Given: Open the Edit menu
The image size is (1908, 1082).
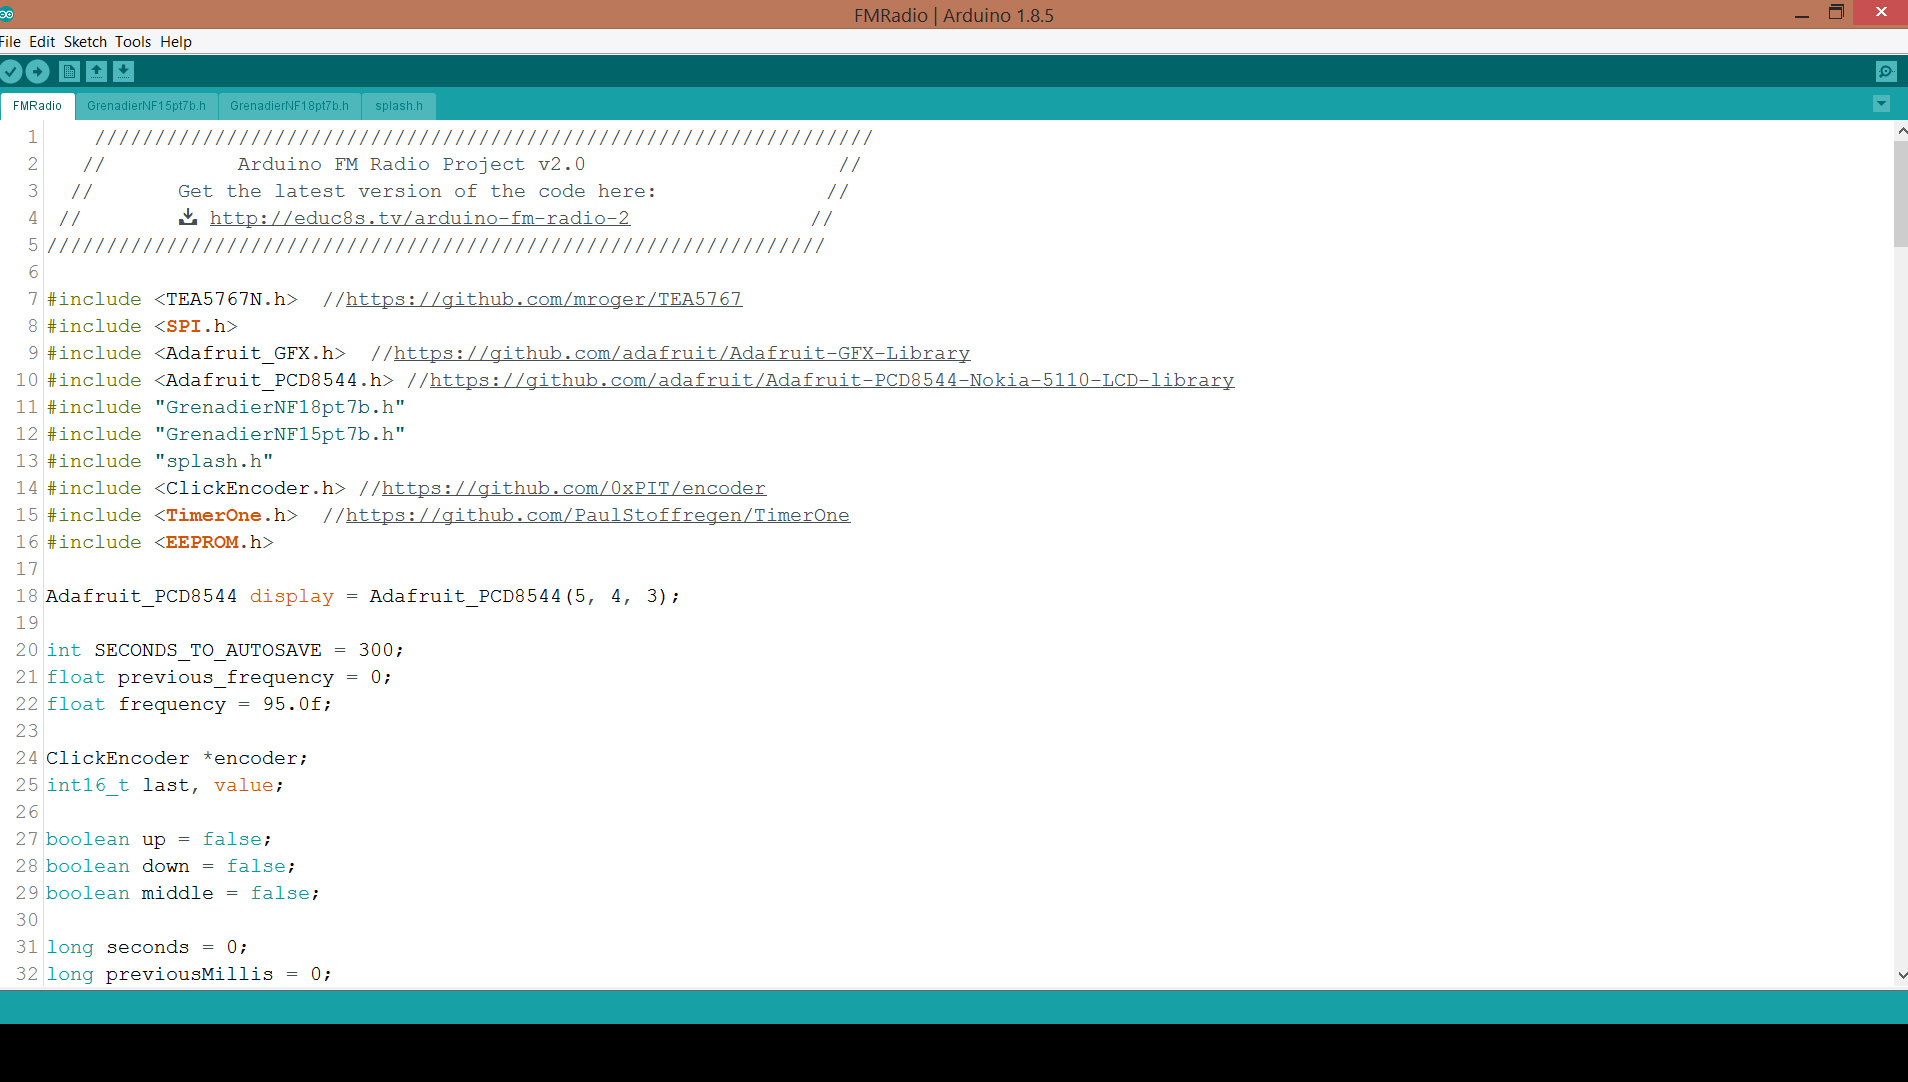Looking at the screenshot, I should [42, 41].
